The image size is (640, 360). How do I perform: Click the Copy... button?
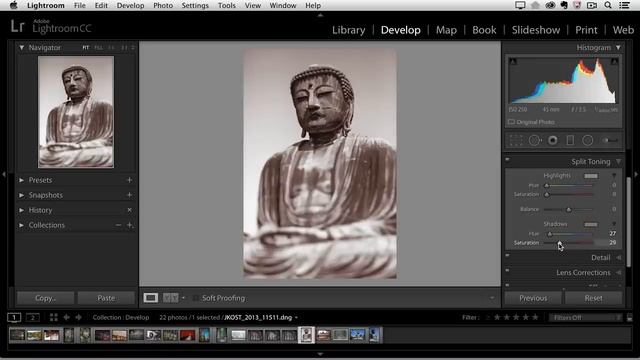pos(45,298)
